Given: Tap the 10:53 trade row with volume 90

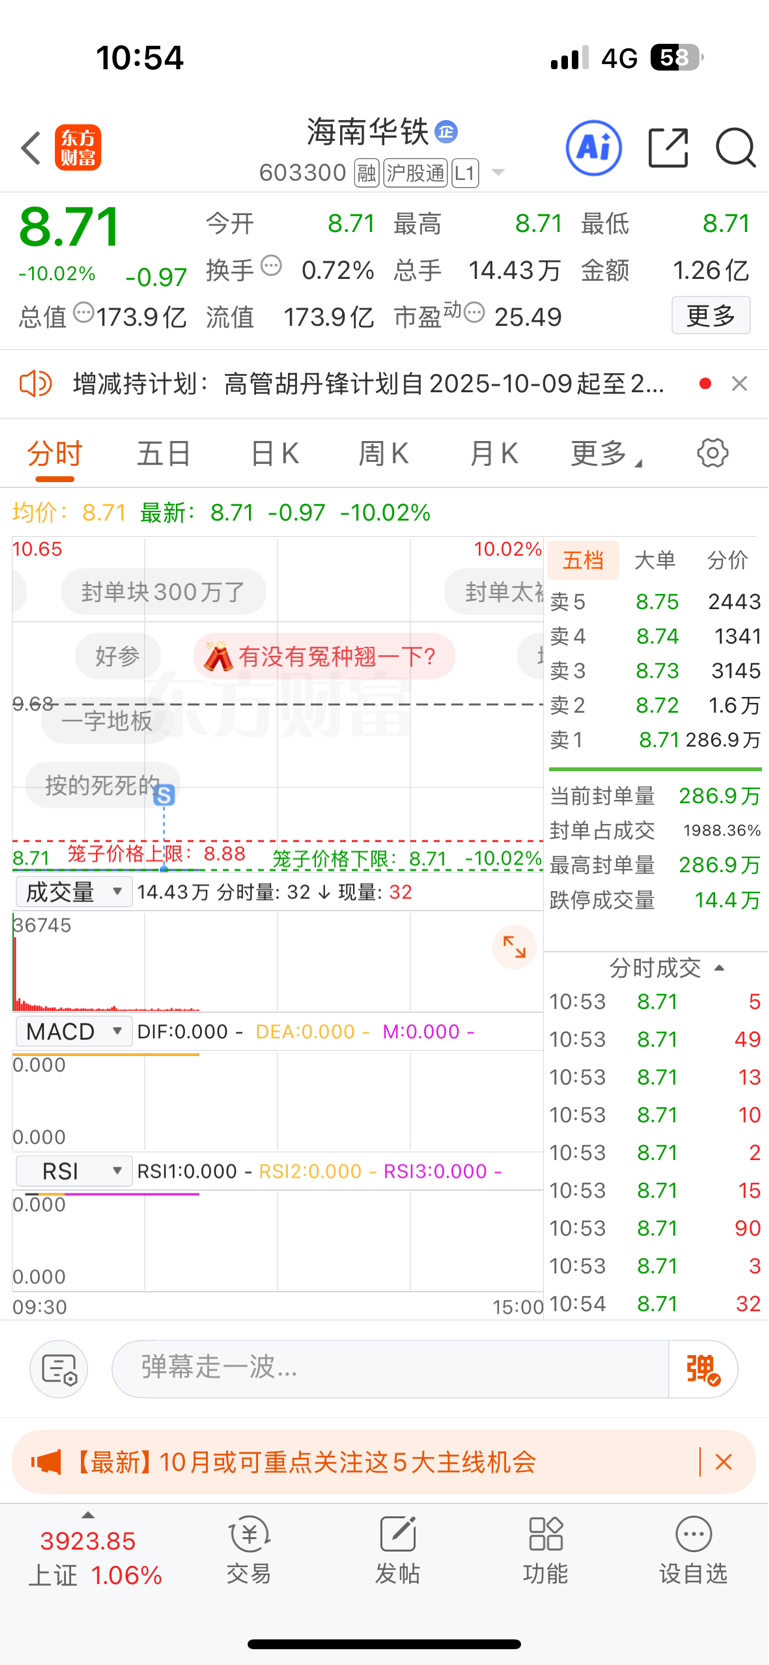Looking at the screenshot, I should [x=656, y=1228].
